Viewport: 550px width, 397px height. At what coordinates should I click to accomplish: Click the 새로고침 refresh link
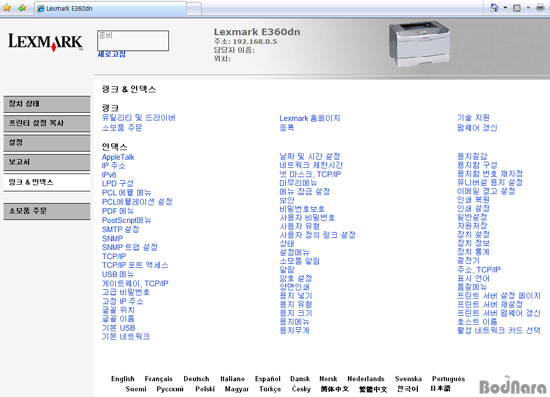(x=112, y=54)
